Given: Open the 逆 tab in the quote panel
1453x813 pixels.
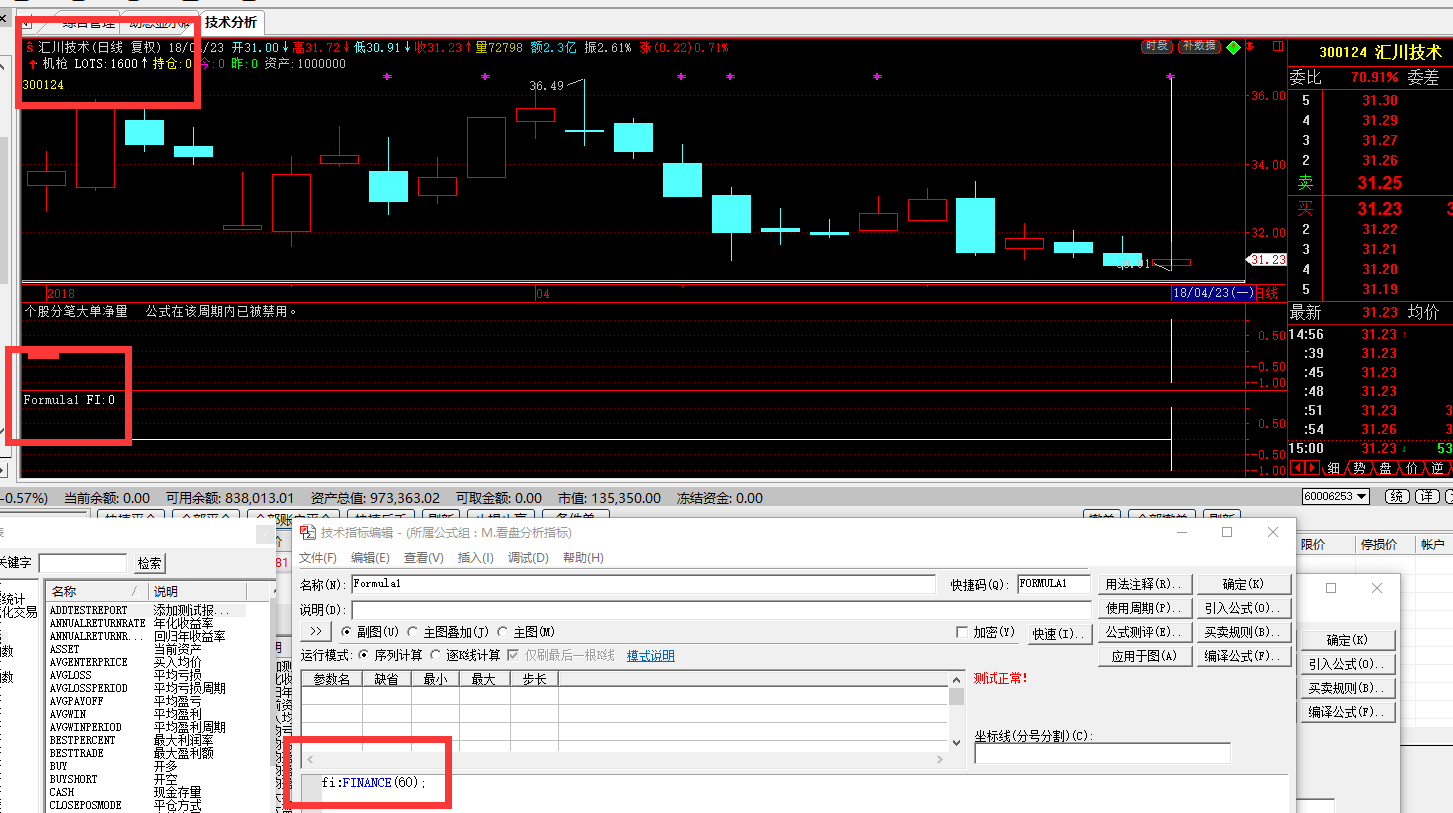Looking at the screenshot, I should point(1437,468).
